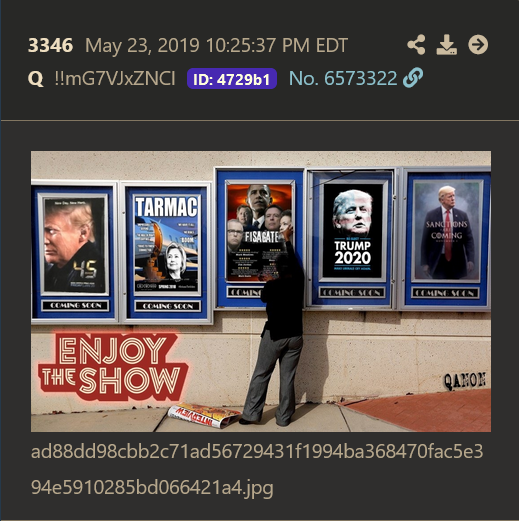Click the May 23, 2019 timestamp

click(x=216, y=45)
